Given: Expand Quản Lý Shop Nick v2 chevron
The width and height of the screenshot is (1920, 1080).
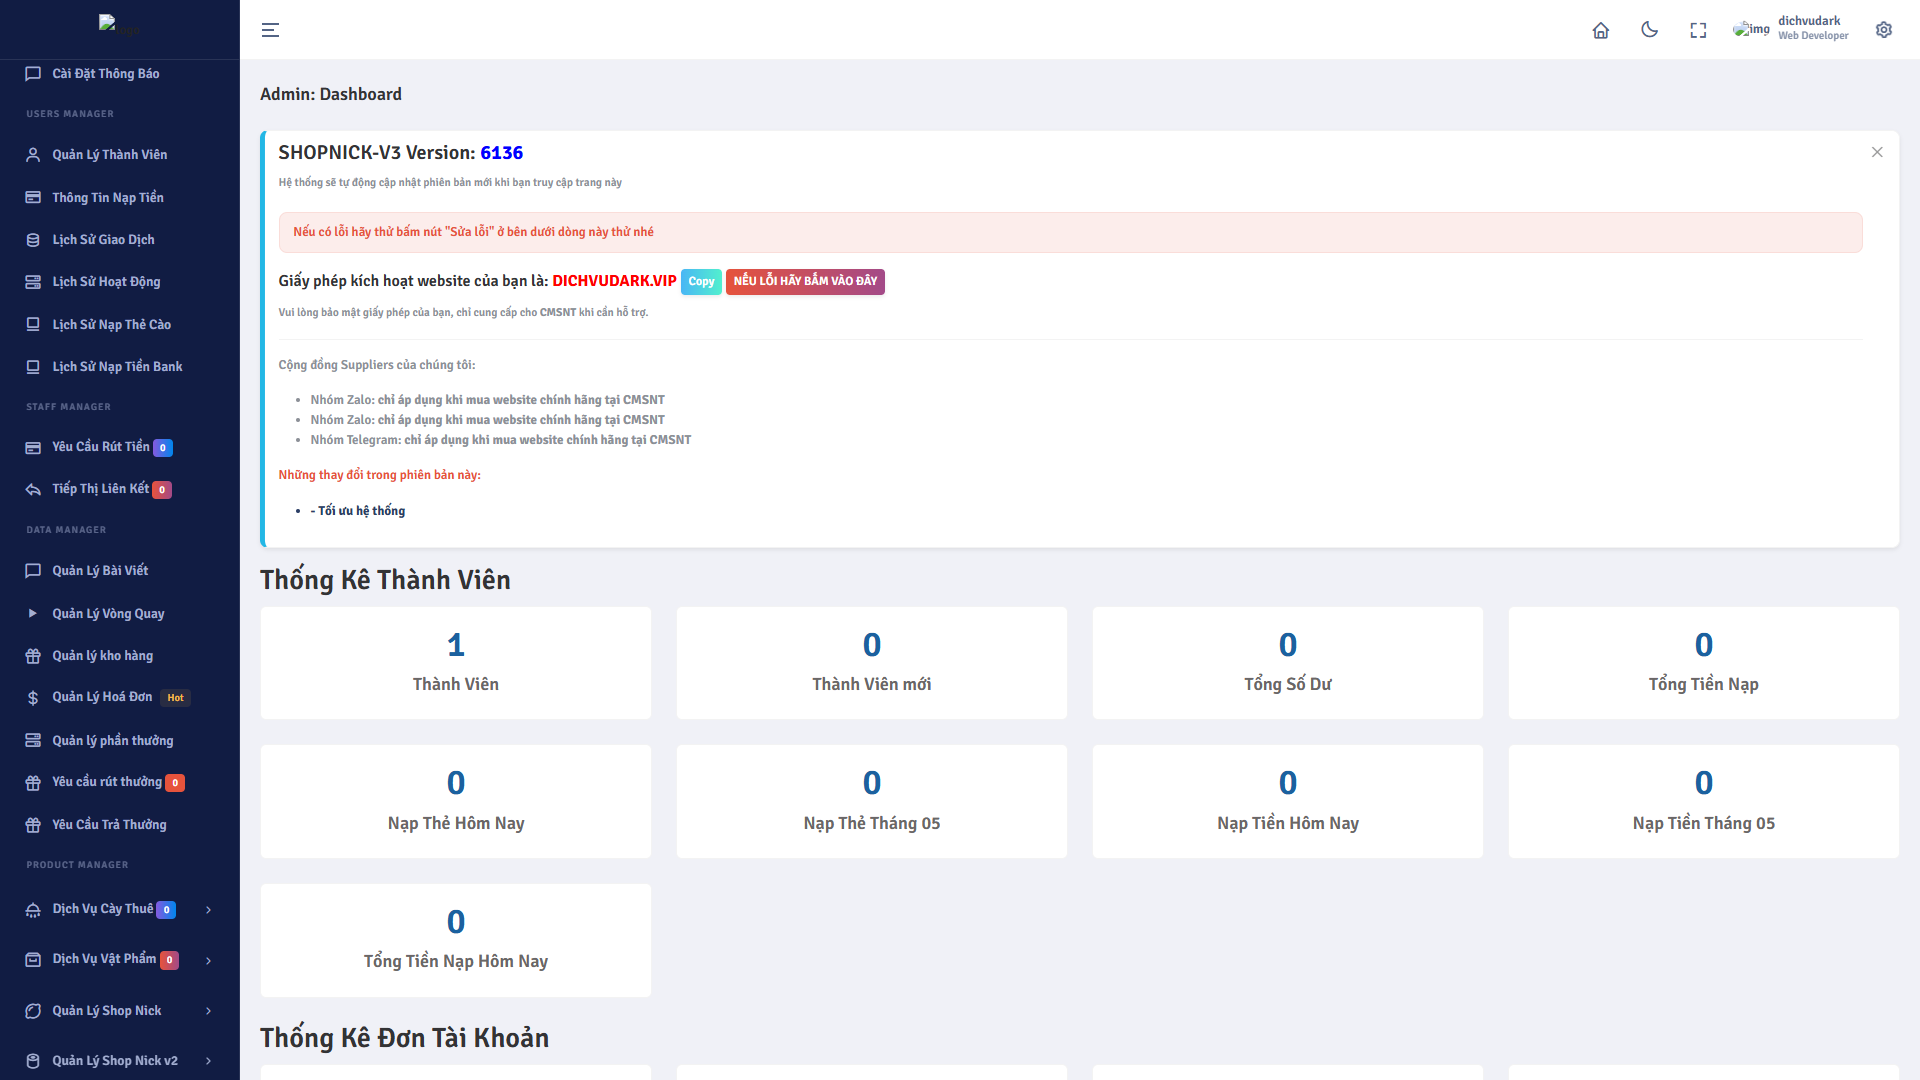Looking at the screenshot, I should tap(208, 1061).
